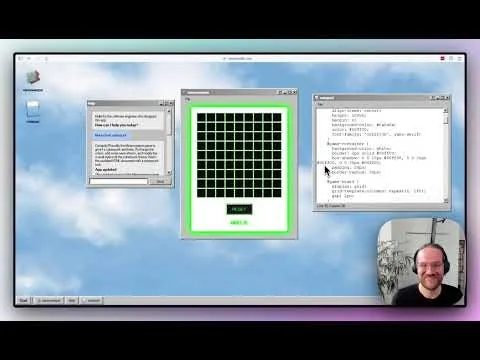Click the browser address bar at the top

coord(237,58)
